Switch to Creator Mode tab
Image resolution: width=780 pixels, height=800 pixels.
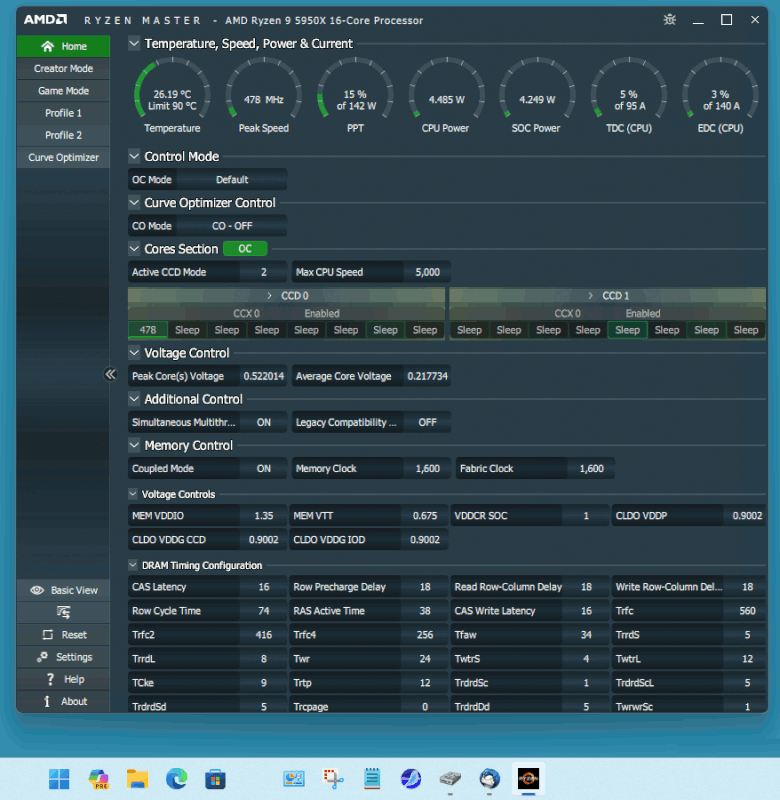pos(63,68)
